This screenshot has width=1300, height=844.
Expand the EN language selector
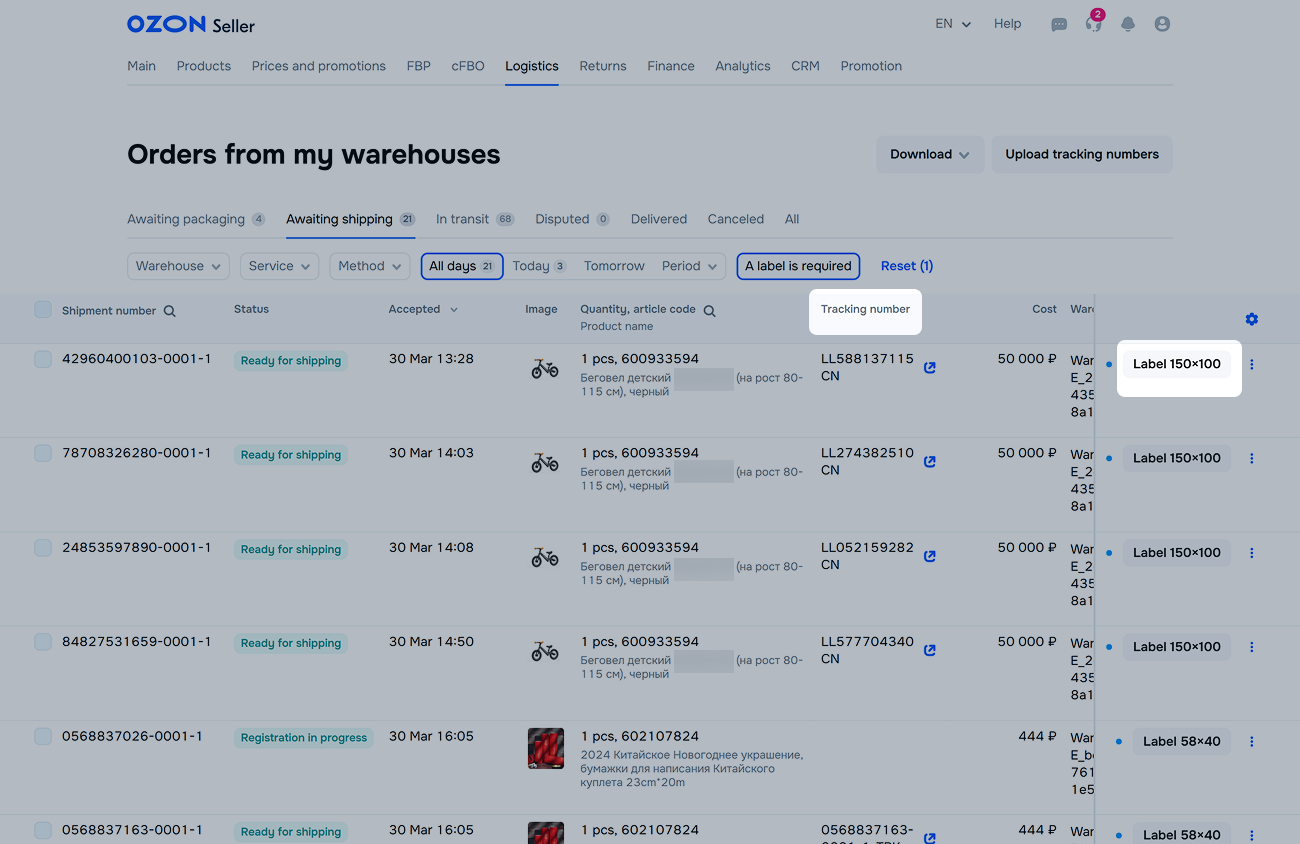tap(952, 24)
